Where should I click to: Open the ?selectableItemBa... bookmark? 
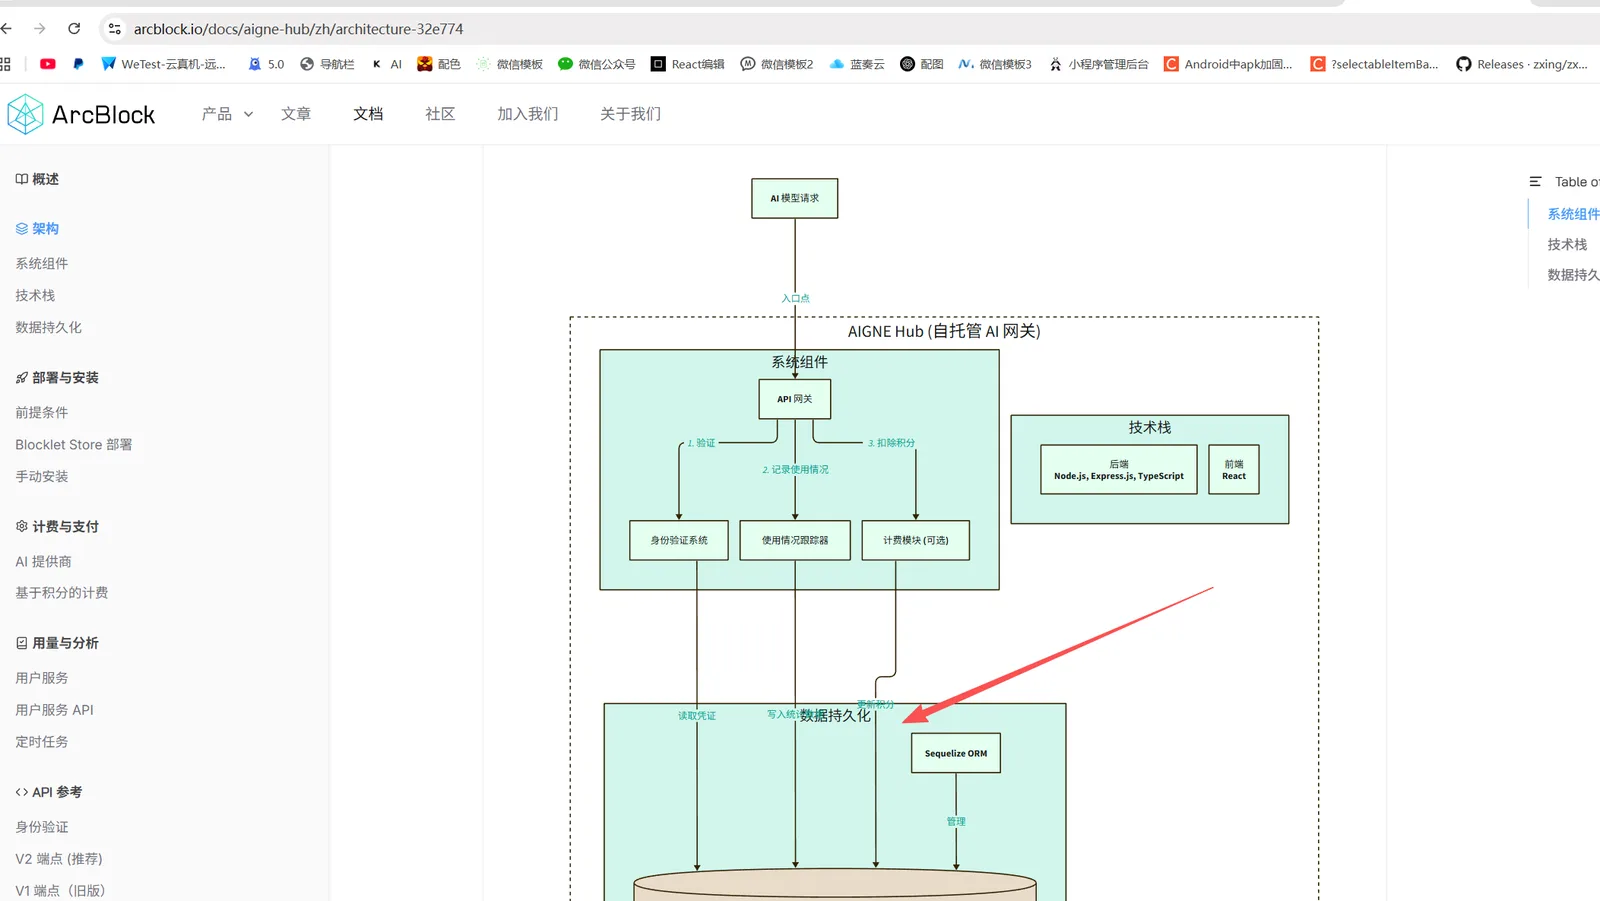pyautogui.click(x=1374, y=64)
